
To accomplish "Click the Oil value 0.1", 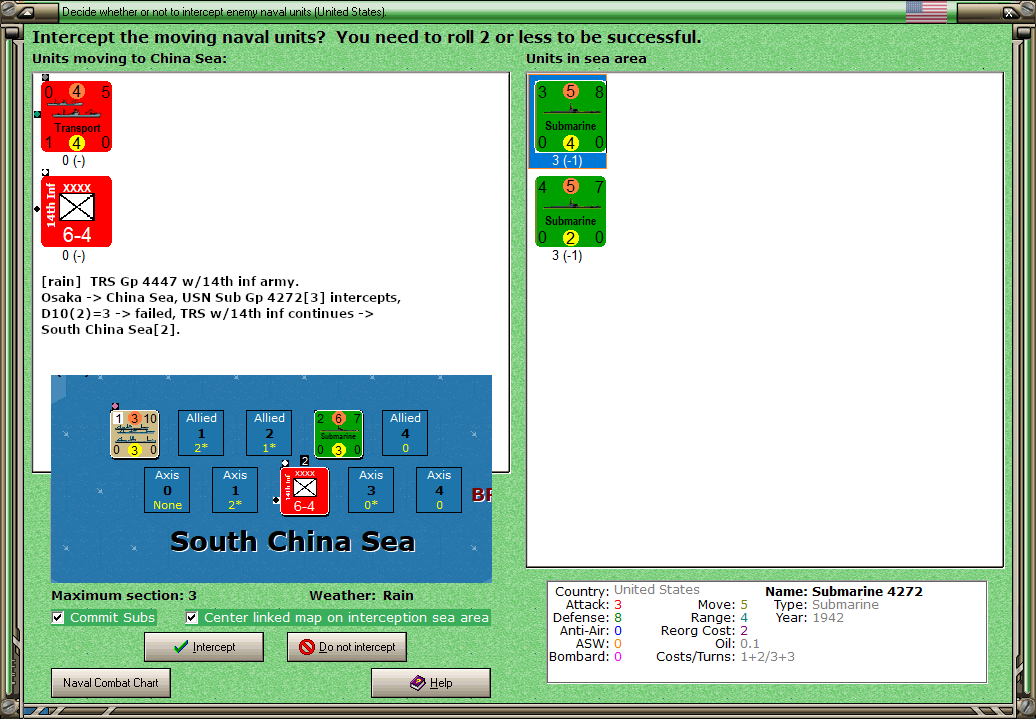I will (750, 644).
